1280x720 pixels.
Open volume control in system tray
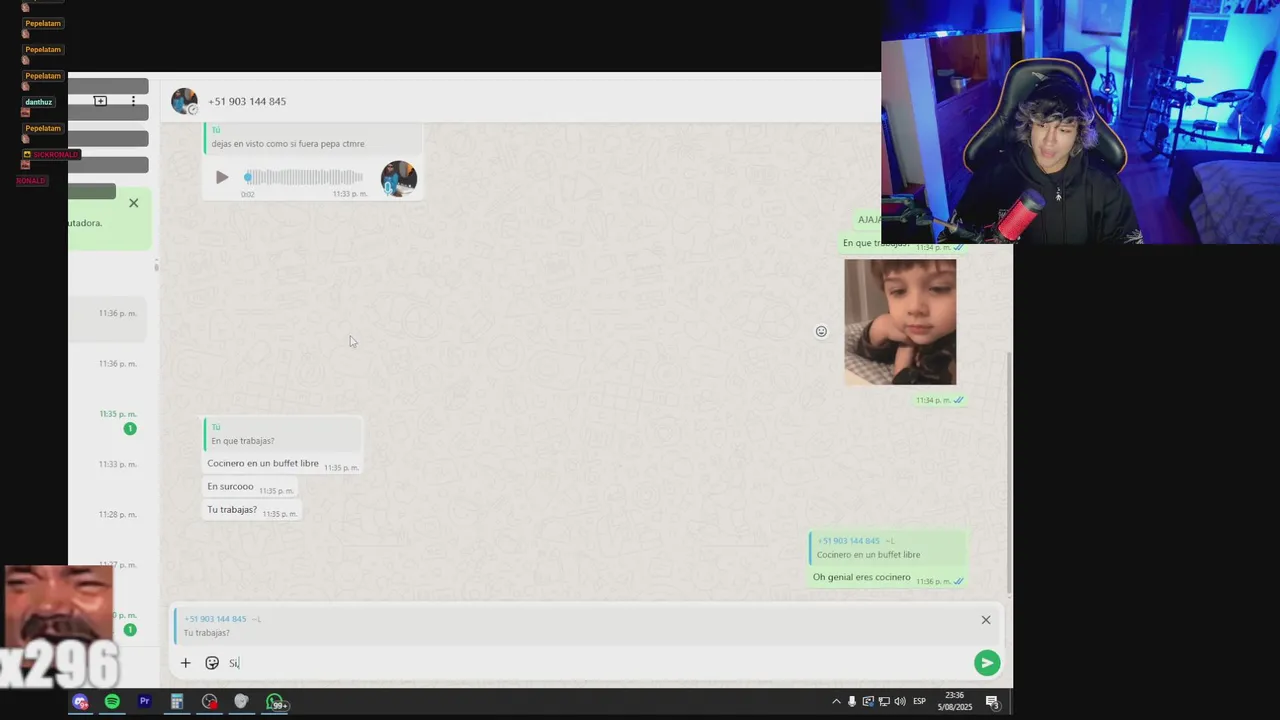point(900,702)
